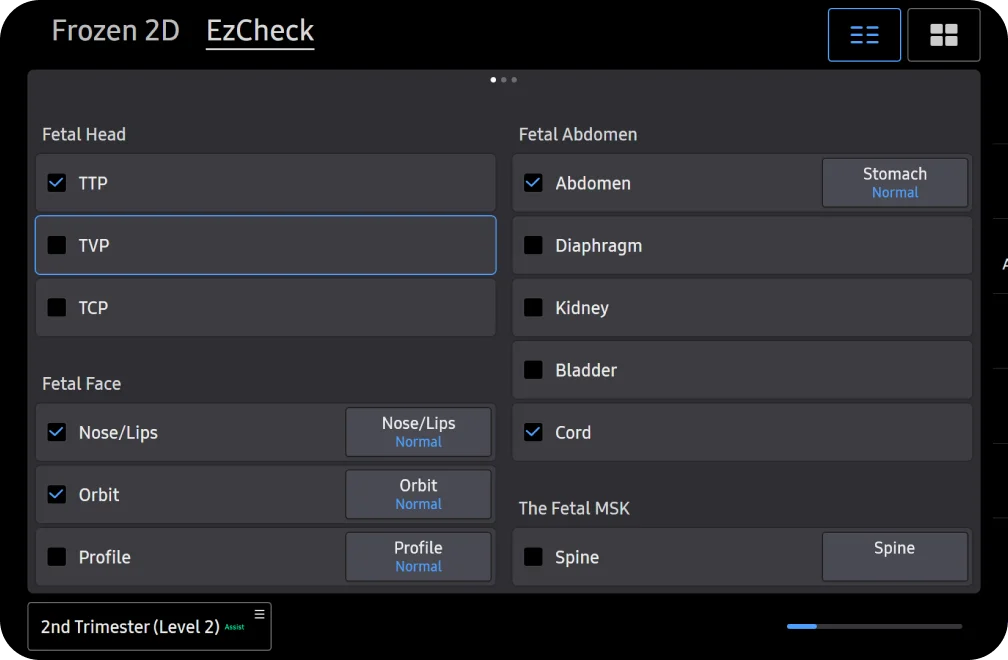Open the Orbit Normal status selector

tap(418, 494)
